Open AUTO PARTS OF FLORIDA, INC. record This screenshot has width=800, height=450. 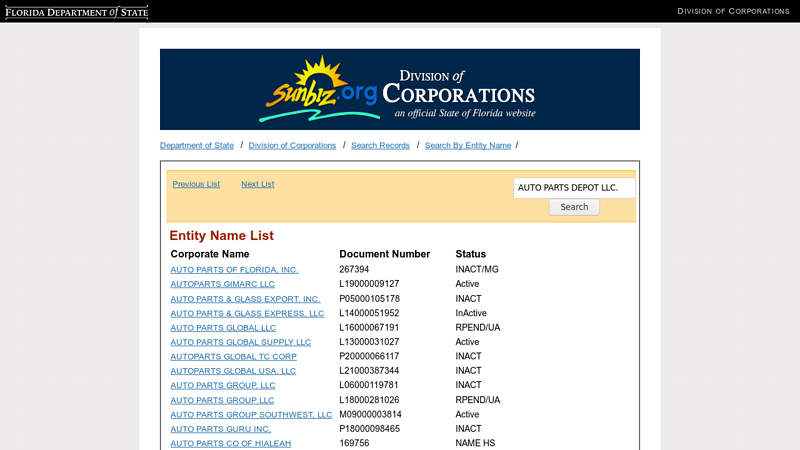pyautogui.click(x=234, y=269)
